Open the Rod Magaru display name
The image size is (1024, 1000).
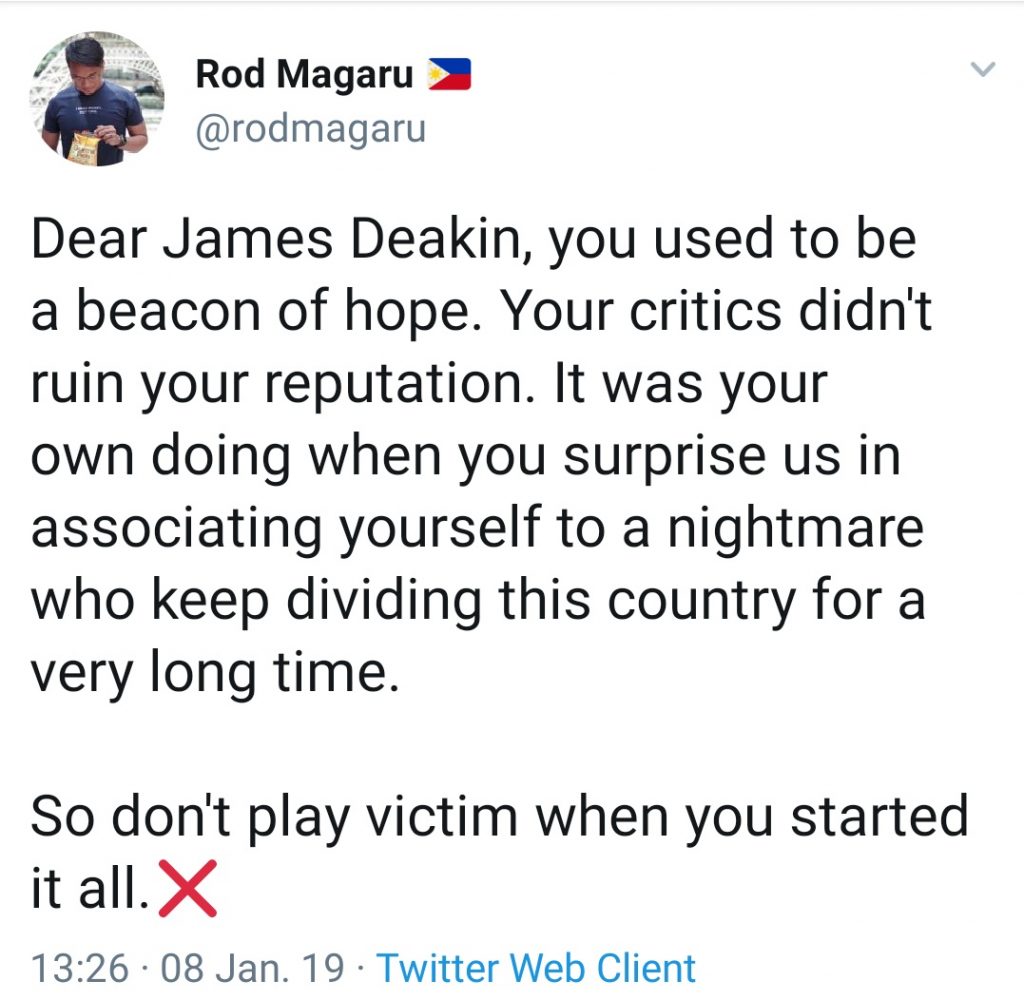click(304, 73)
